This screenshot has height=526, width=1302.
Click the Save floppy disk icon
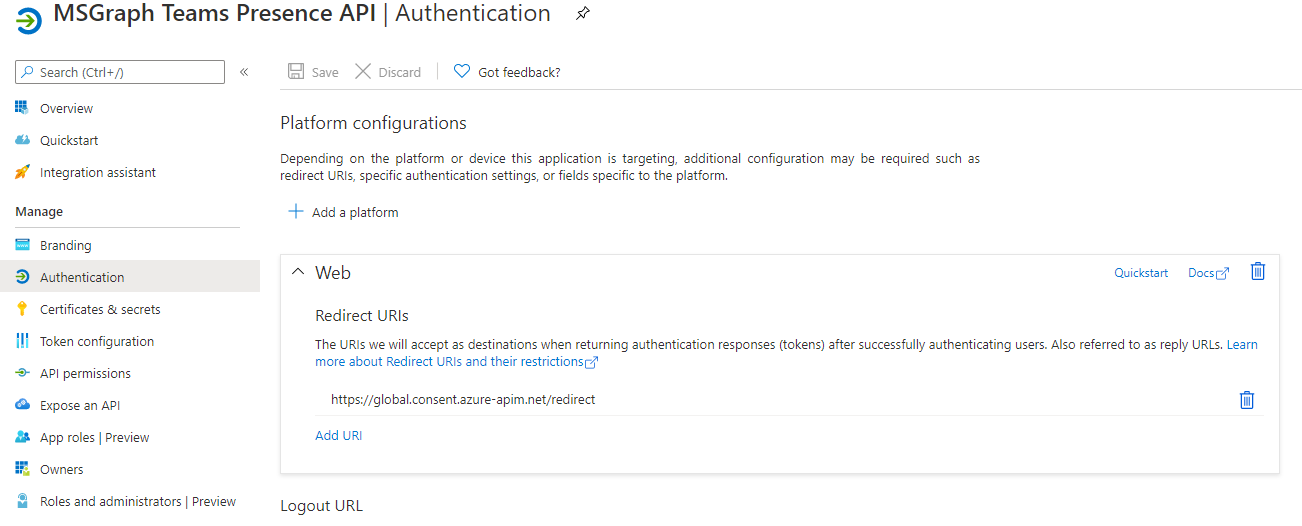[296, 71]
